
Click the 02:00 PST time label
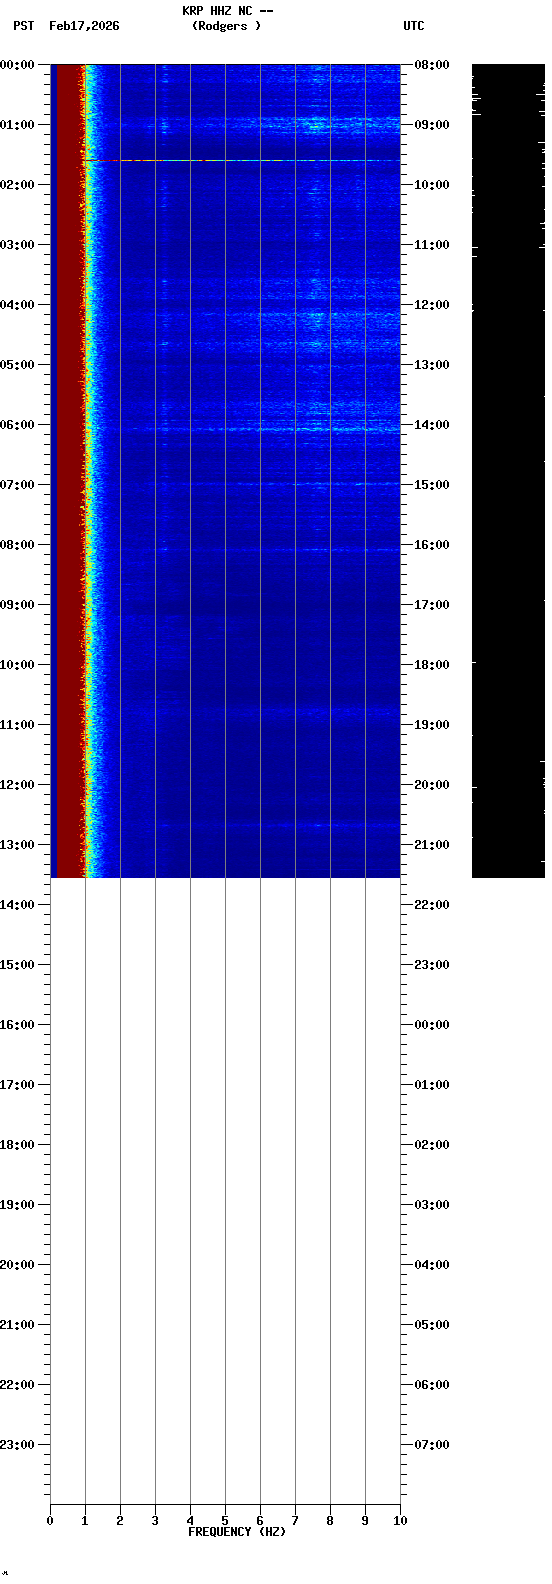17,185
